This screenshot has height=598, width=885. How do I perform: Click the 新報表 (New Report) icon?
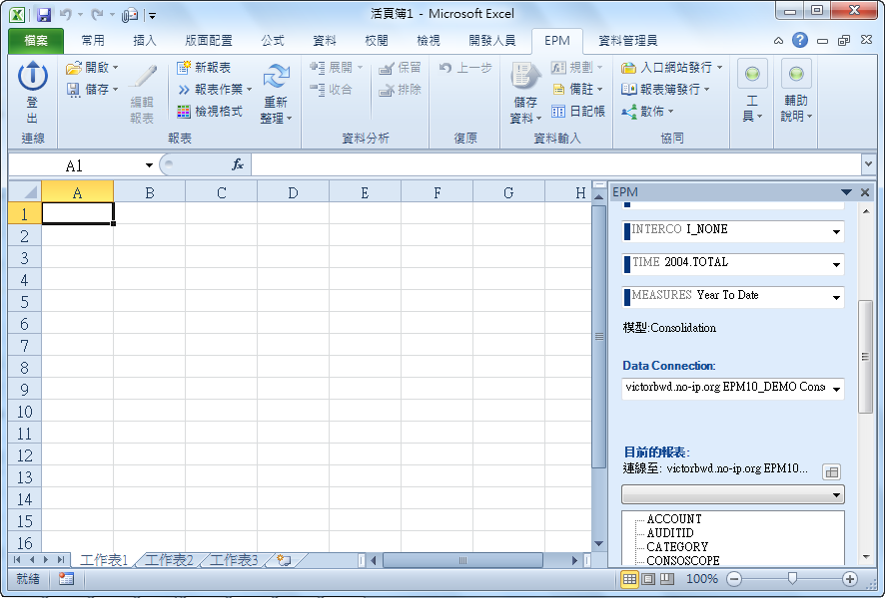pyautogui.click(x=184, y=68)
